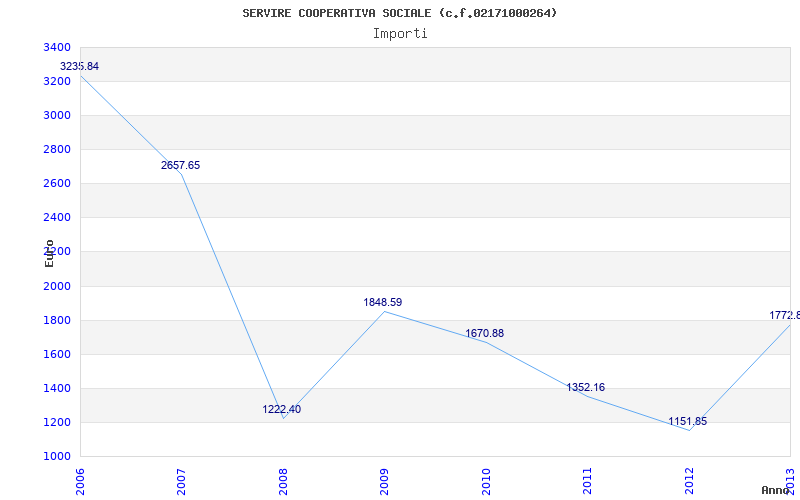The image size is (800, 500).
Task: Click the Euro y-axis title
Action: pos(49,253)
